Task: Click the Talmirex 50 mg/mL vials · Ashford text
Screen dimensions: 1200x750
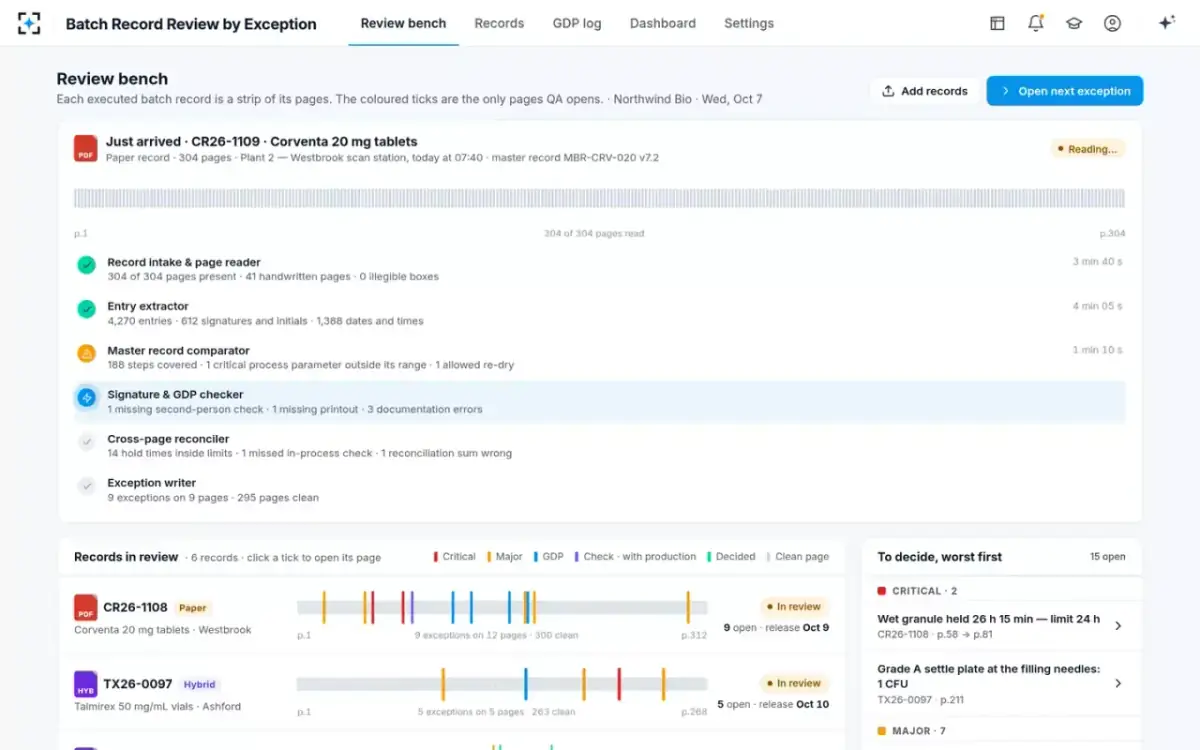Action: [x=157, y=706]
